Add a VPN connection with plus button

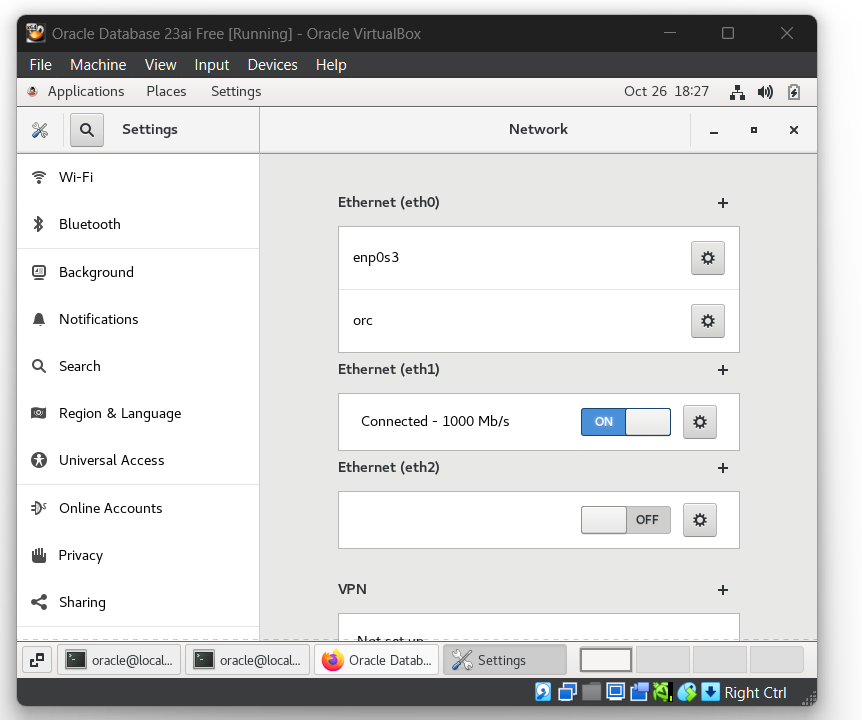tap(722, 590)
